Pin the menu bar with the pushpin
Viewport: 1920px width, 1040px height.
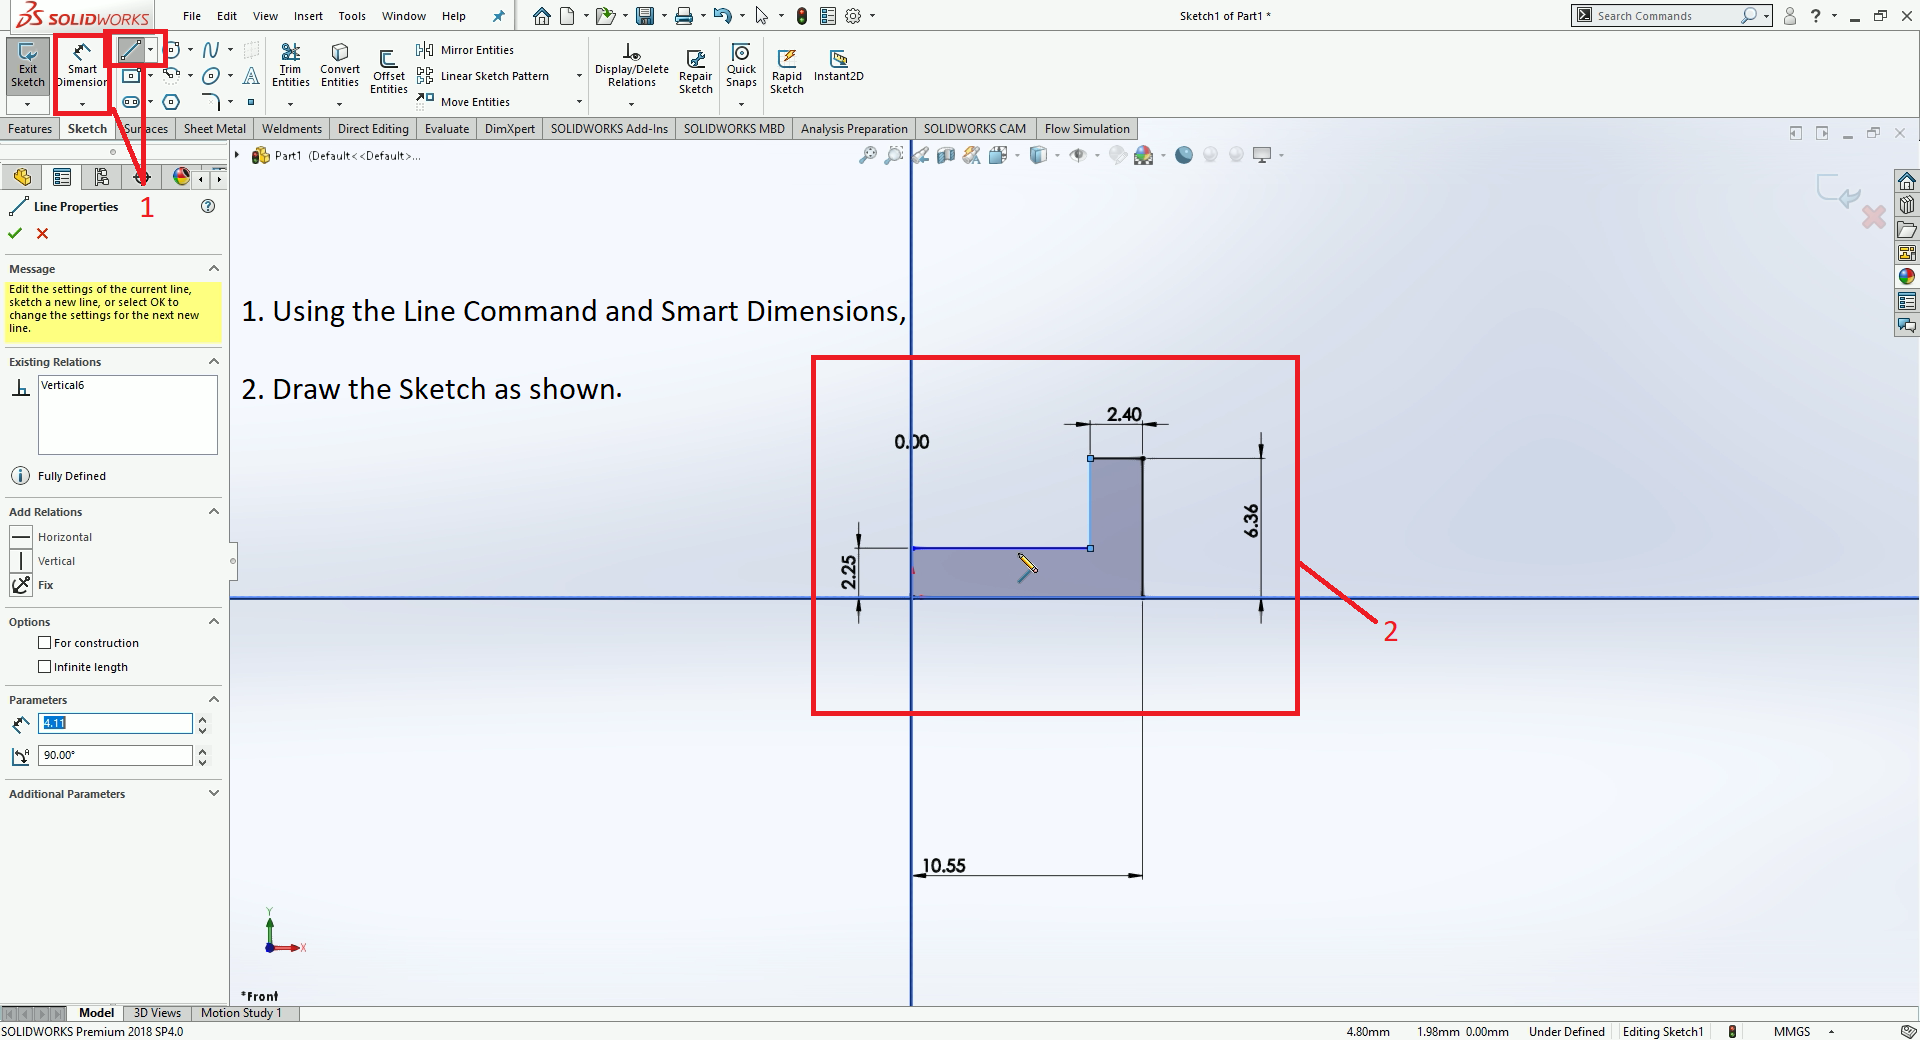499,16
